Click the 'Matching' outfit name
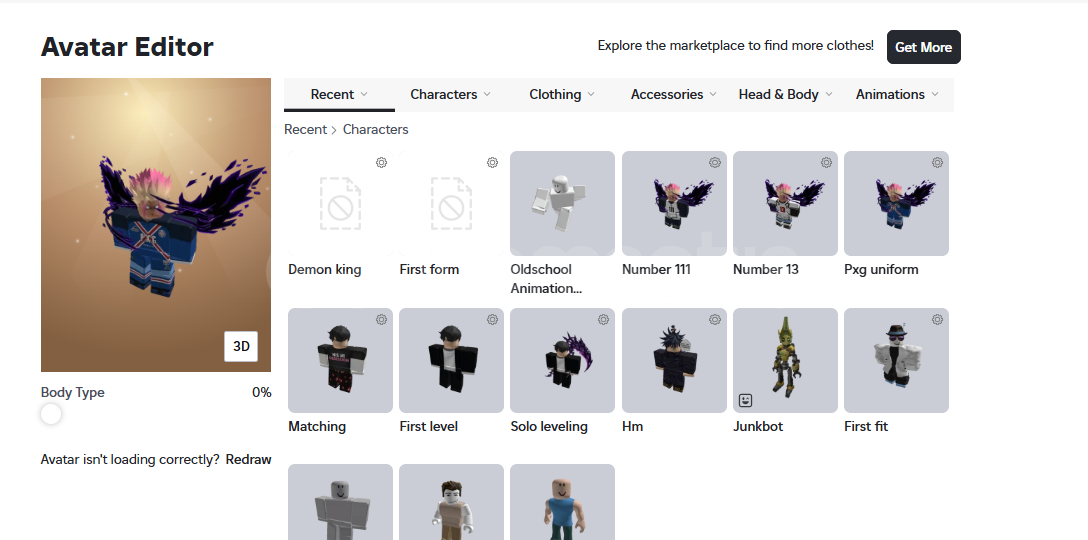 coord(317,427)
